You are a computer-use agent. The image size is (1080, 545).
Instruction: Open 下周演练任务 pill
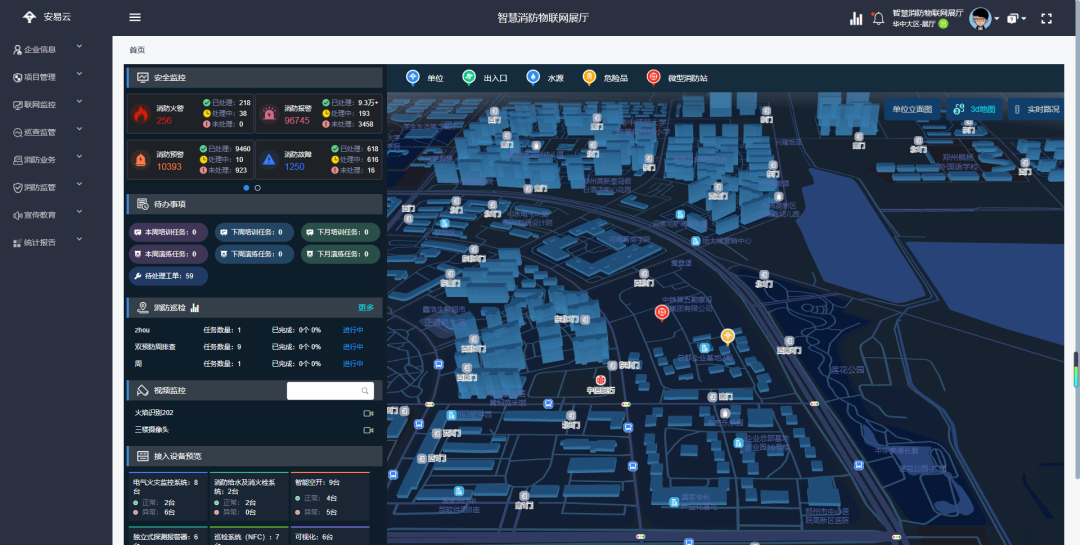click(254, 254)
